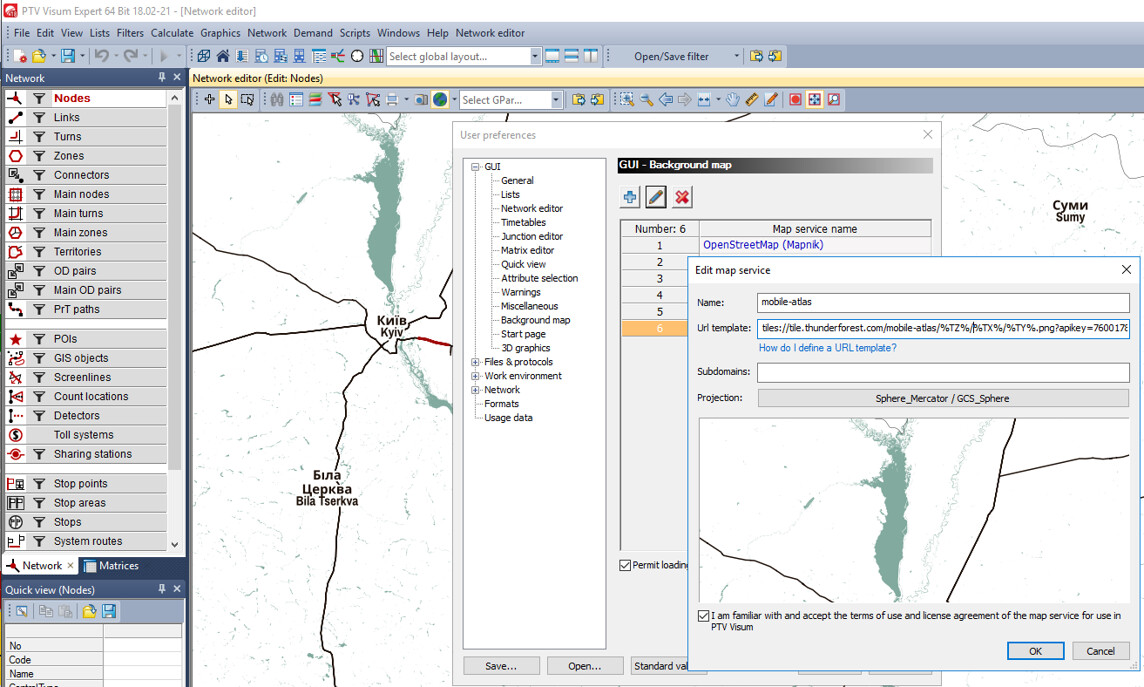Viewport: 1144px width, 687px height.
Task: Switch to the Matrices tab
Action: tap(111, 566)
